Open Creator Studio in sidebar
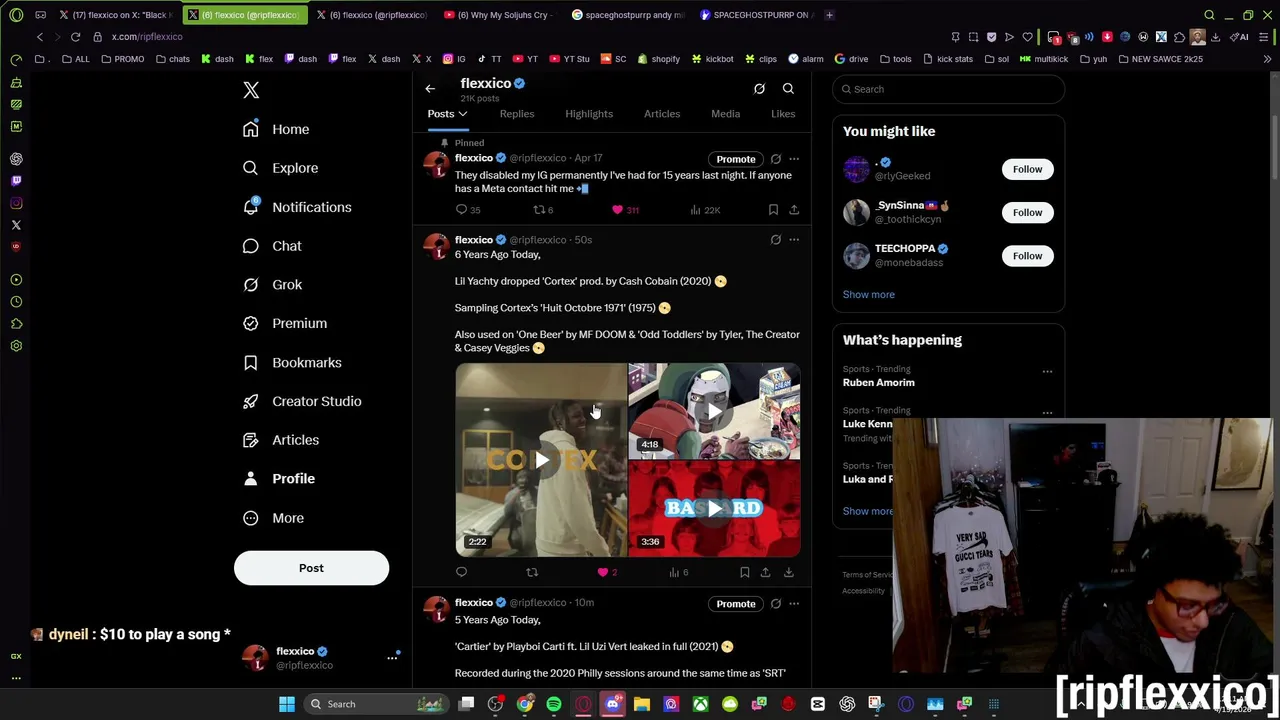1280x720 pixels. point(302,401)
